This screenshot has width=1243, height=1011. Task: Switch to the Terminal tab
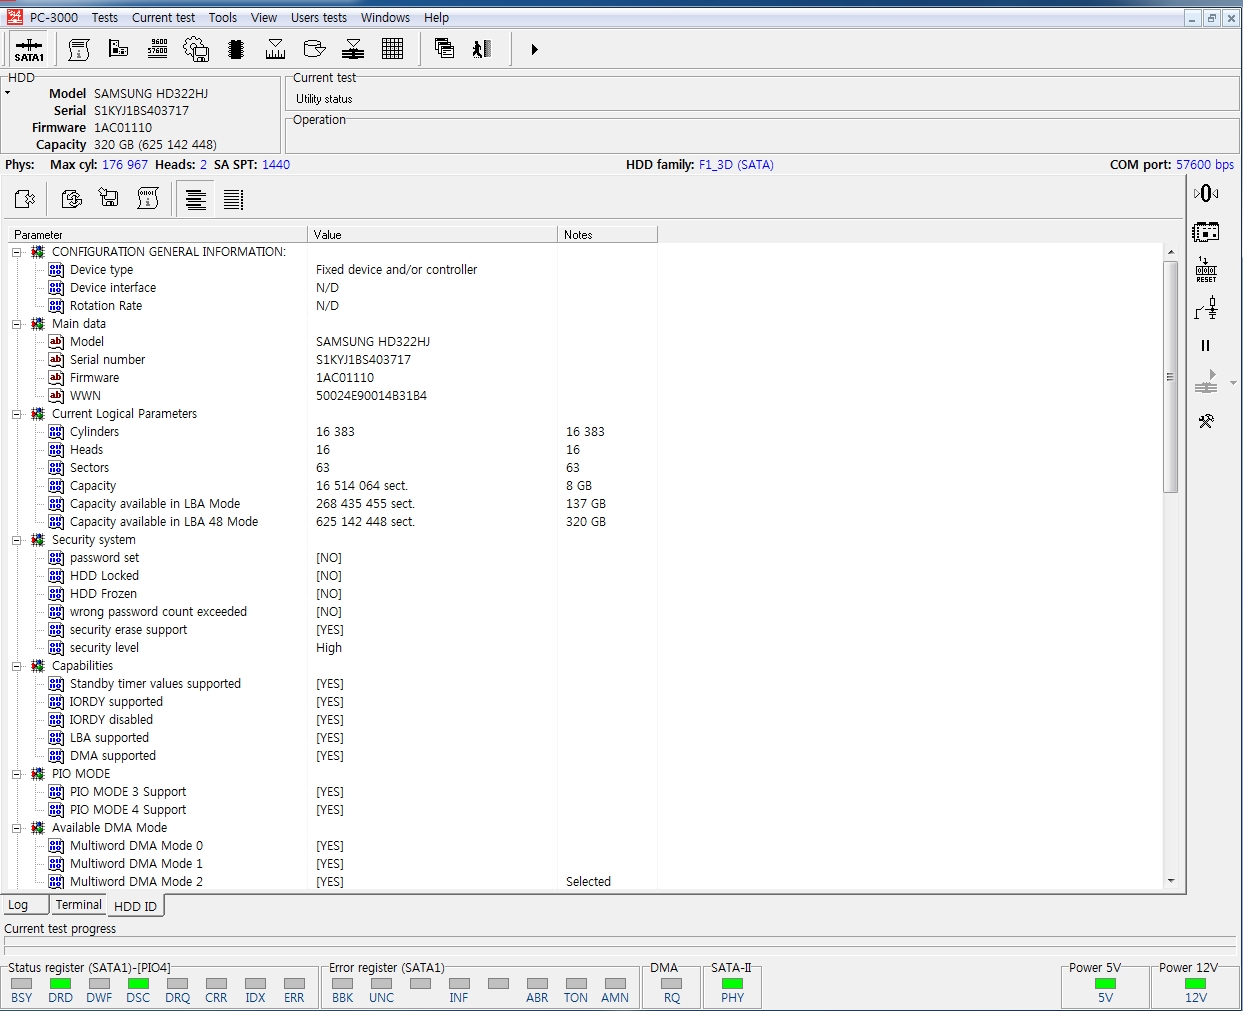(79, 905)
